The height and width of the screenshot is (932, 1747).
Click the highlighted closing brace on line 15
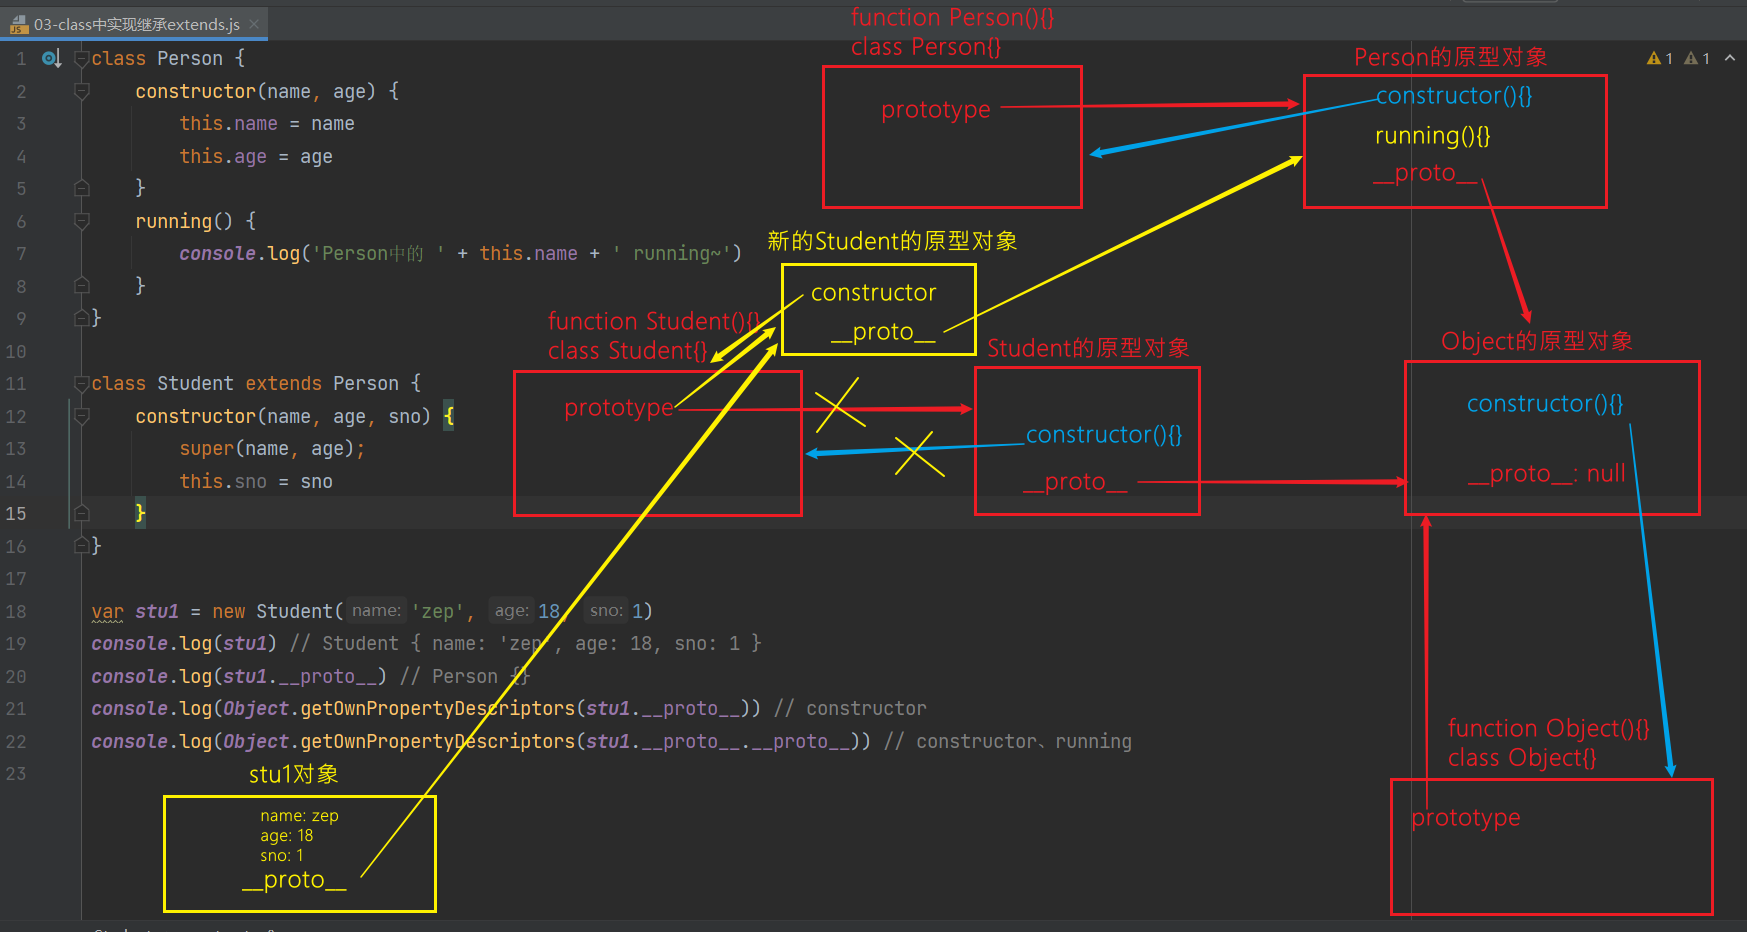click(140, 513)
